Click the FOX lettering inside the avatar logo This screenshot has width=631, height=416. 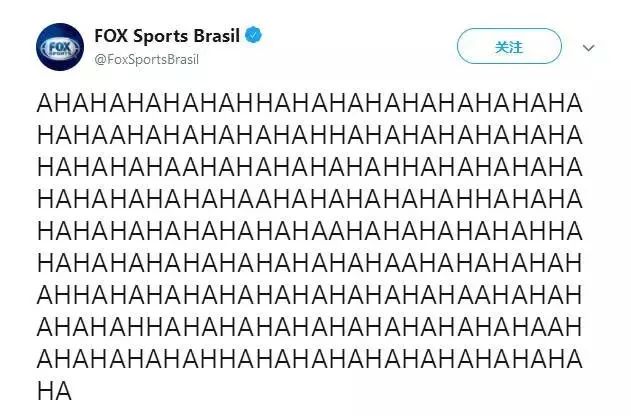pyautogui.click(x=60, y=47)
